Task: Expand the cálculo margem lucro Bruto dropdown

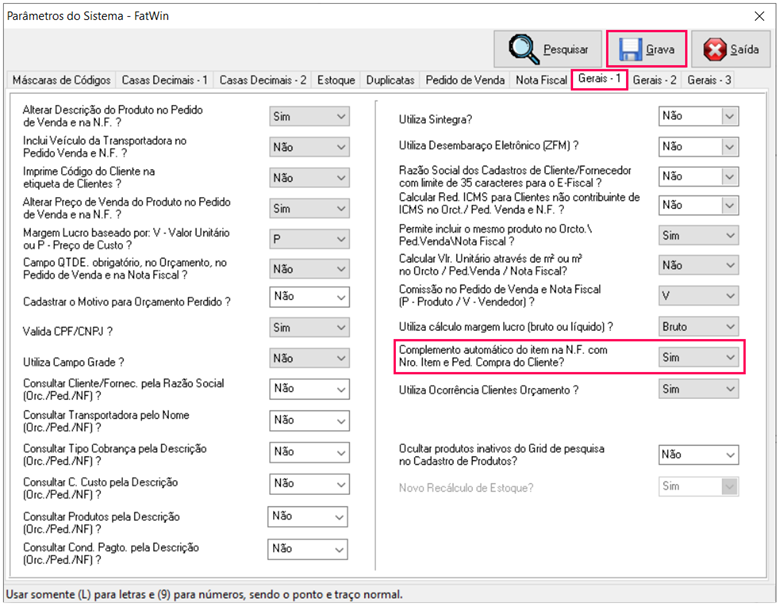Action: (x=728, y=326)
